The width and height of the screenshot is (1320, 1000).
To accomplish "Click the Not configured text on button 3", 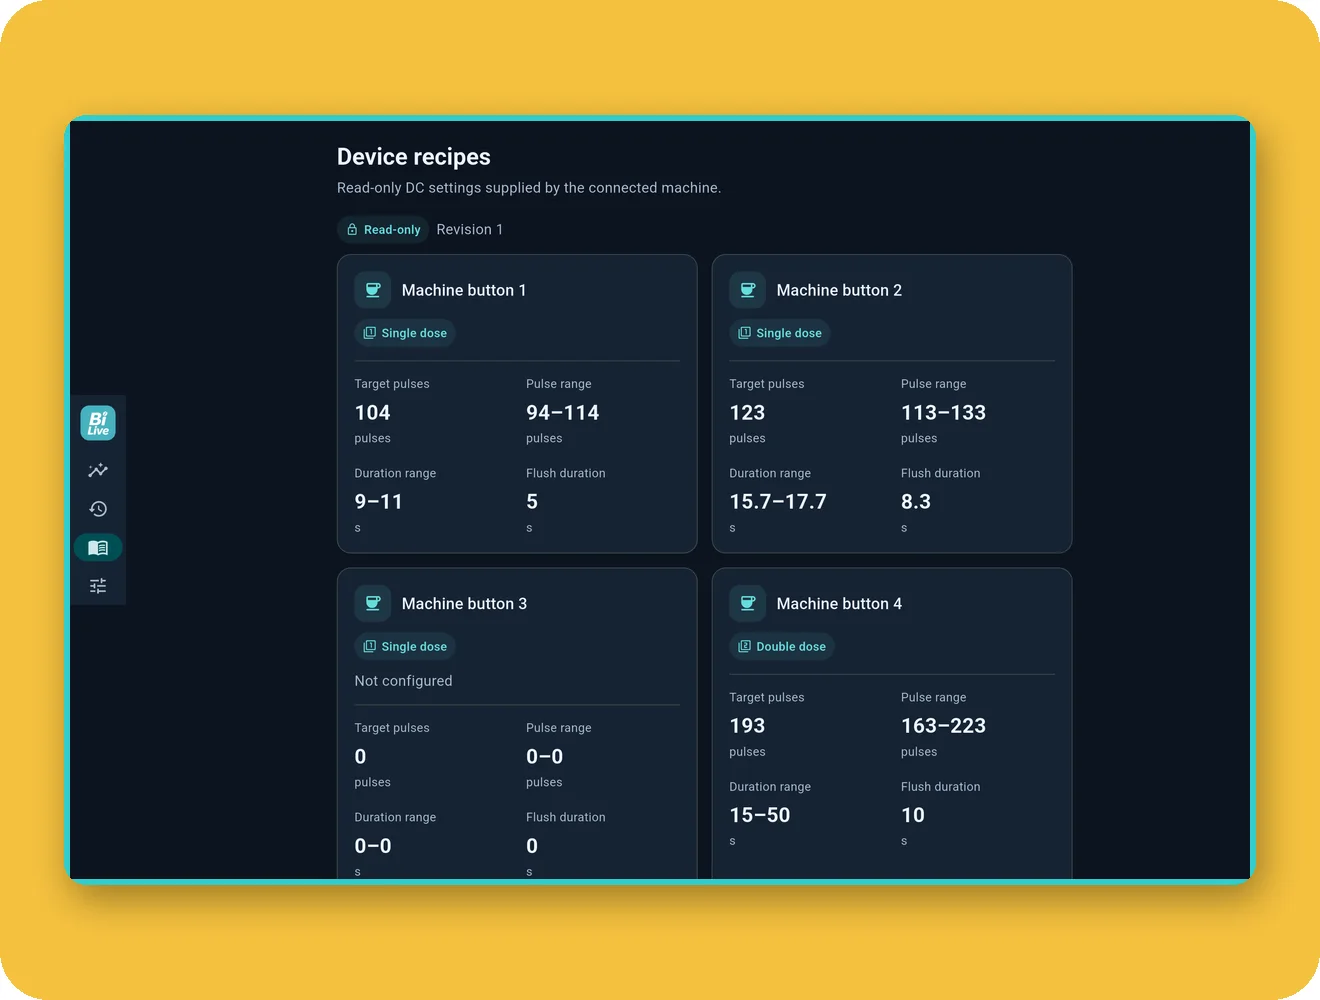I will click(404, 681).
